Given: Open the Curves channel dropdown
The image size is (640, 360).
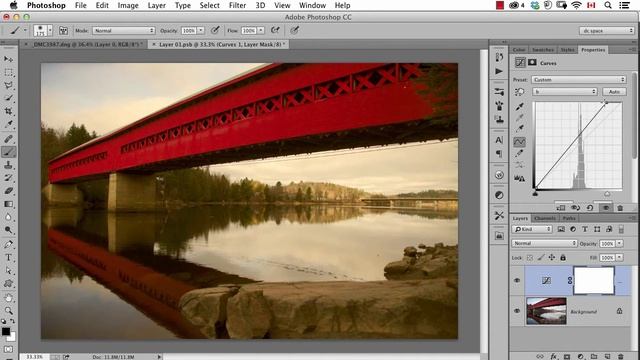Looking at the screenshot, I should (x=565, y=92).
